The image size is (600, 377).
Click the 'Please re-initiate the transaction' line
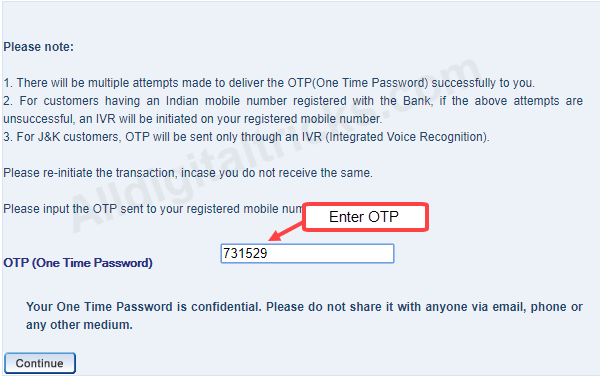[188, 173]
